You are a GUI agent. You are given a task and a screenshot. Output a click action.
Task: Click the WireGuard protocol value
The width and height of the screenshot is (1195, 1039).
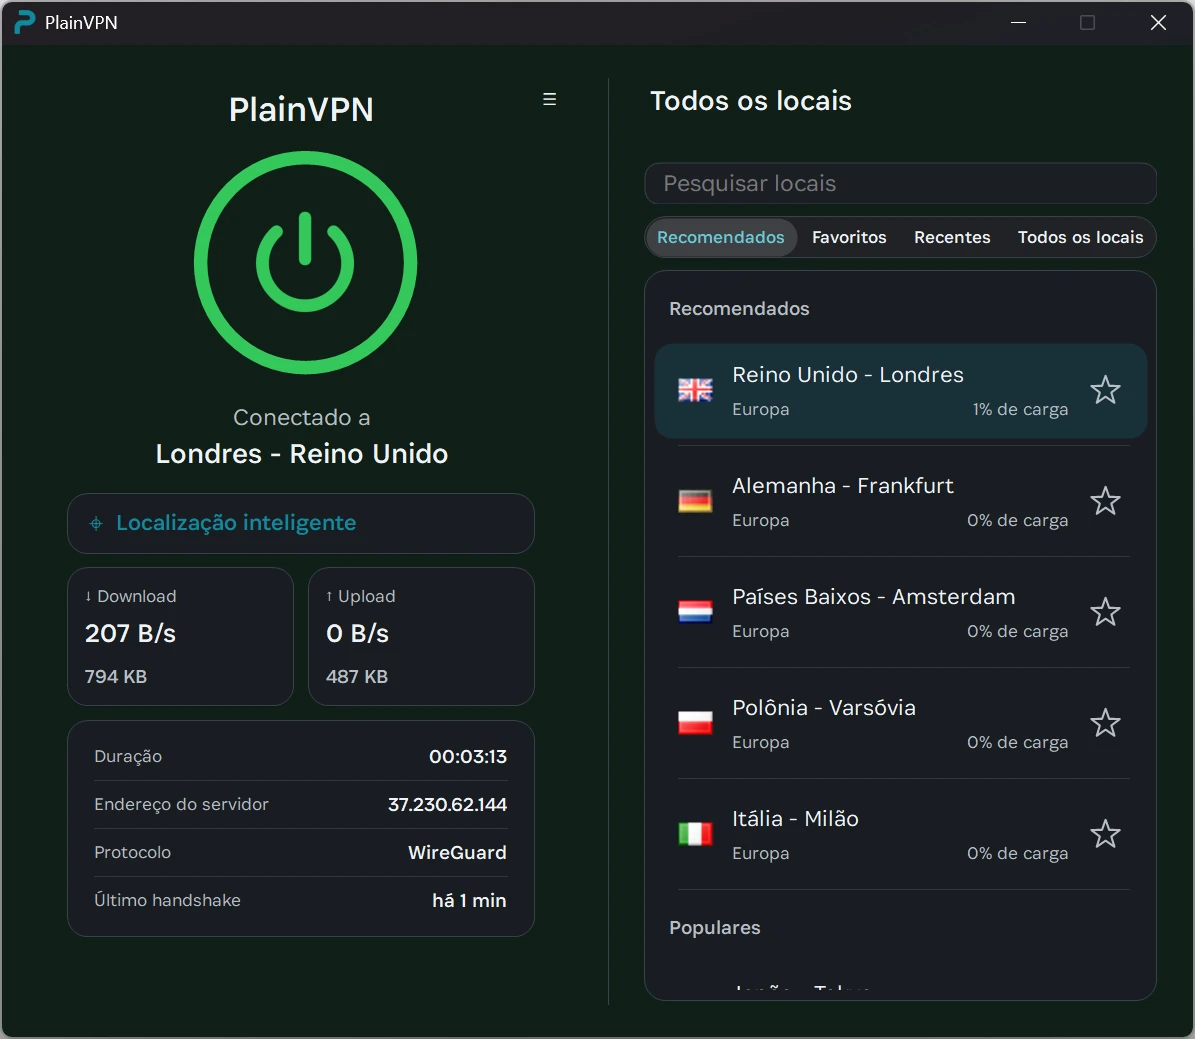click(x=457, y=852)
